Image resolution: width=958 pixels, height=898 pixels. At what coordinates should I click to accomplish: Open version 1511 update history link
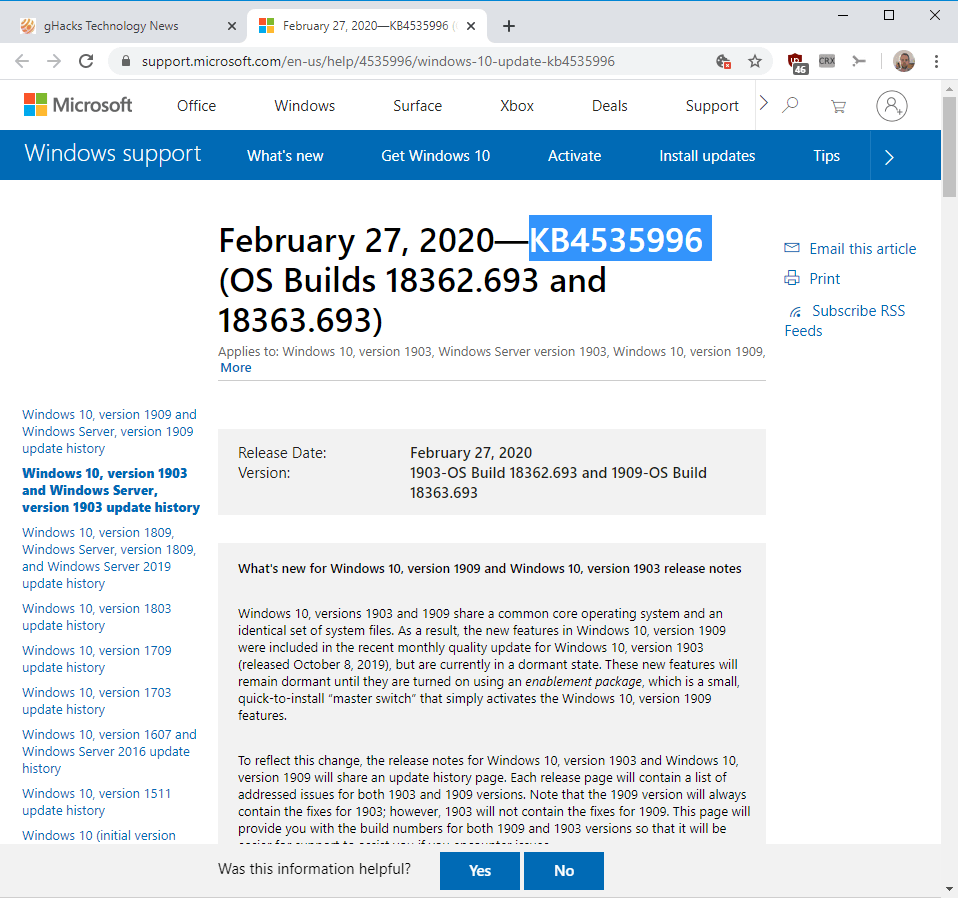[x=96, y=801]
